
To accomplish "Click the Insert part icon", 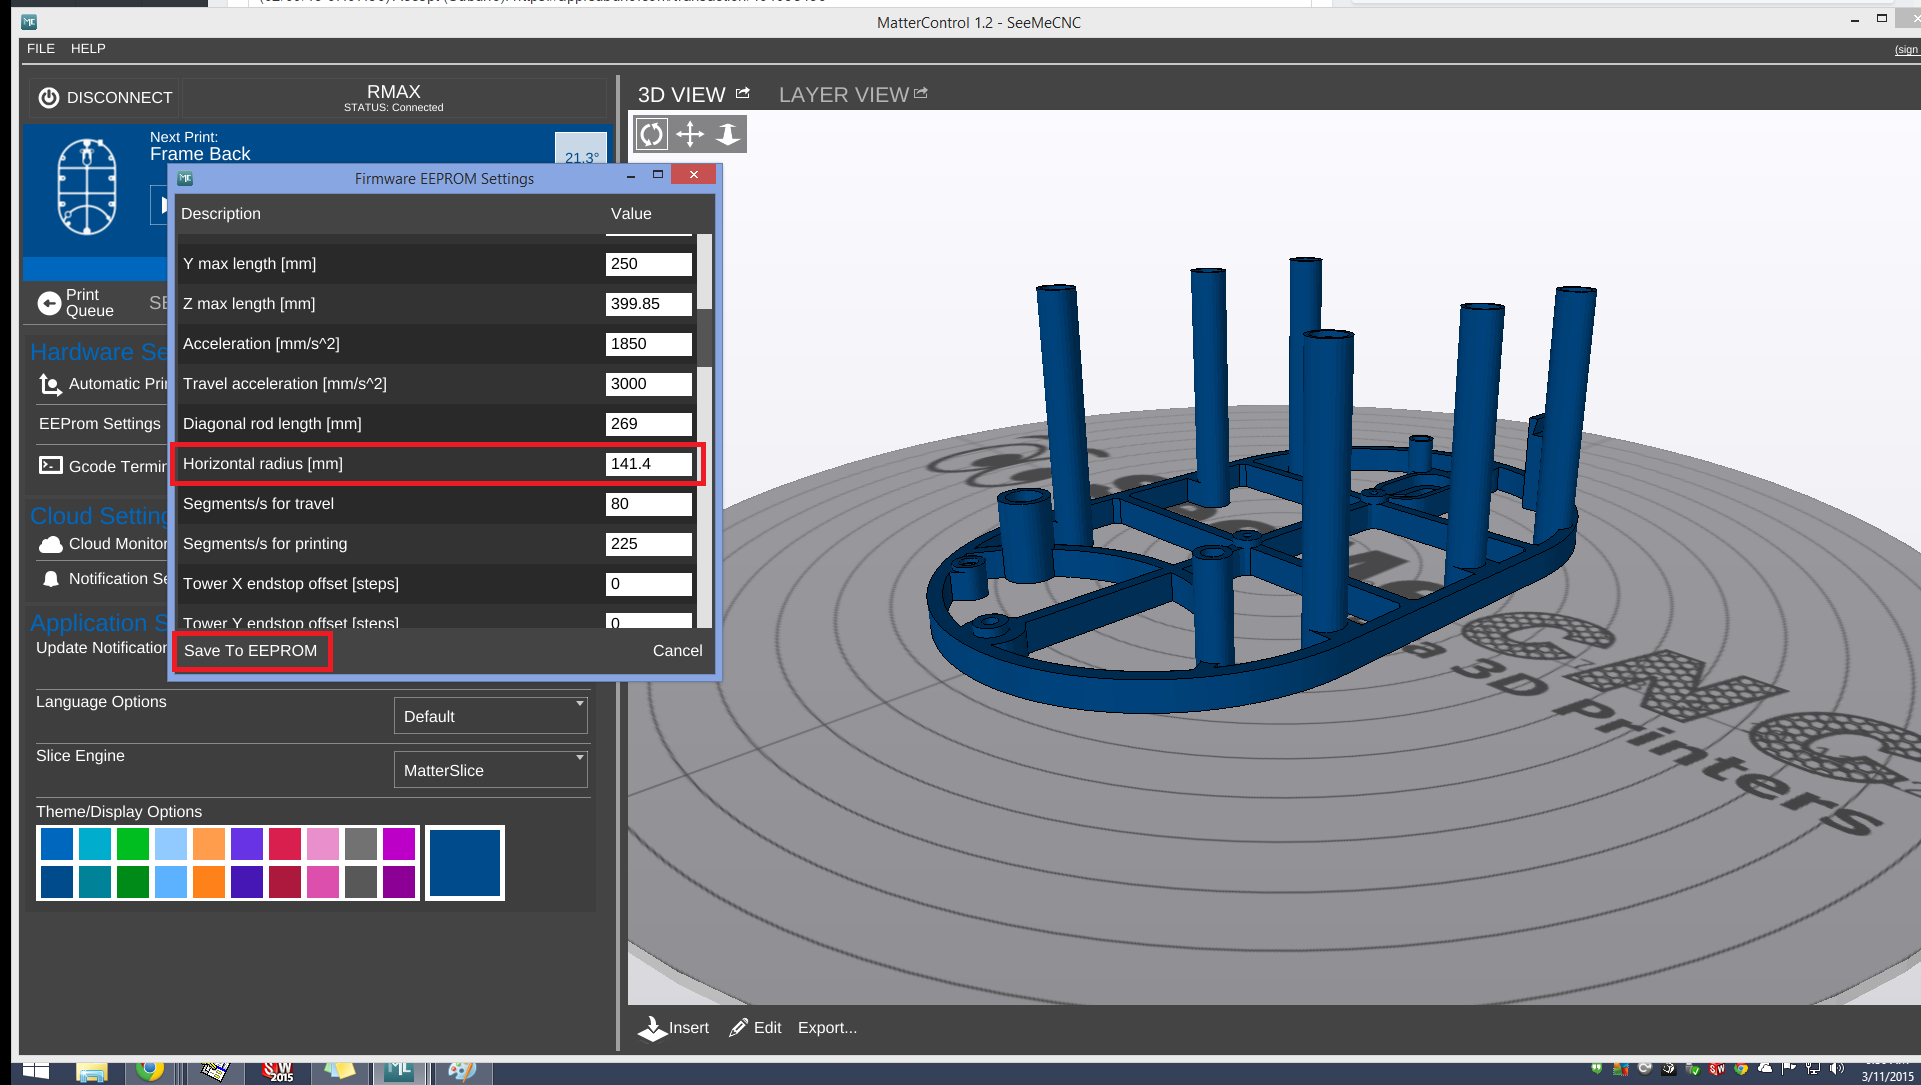I will coord(653,1028).
